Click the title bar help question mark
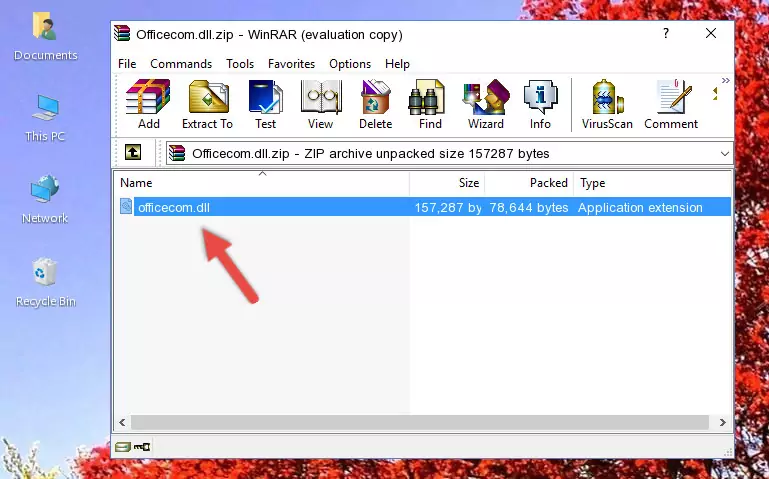The height and width of the screenshot is (479, 769). click(x=666, y=33)
